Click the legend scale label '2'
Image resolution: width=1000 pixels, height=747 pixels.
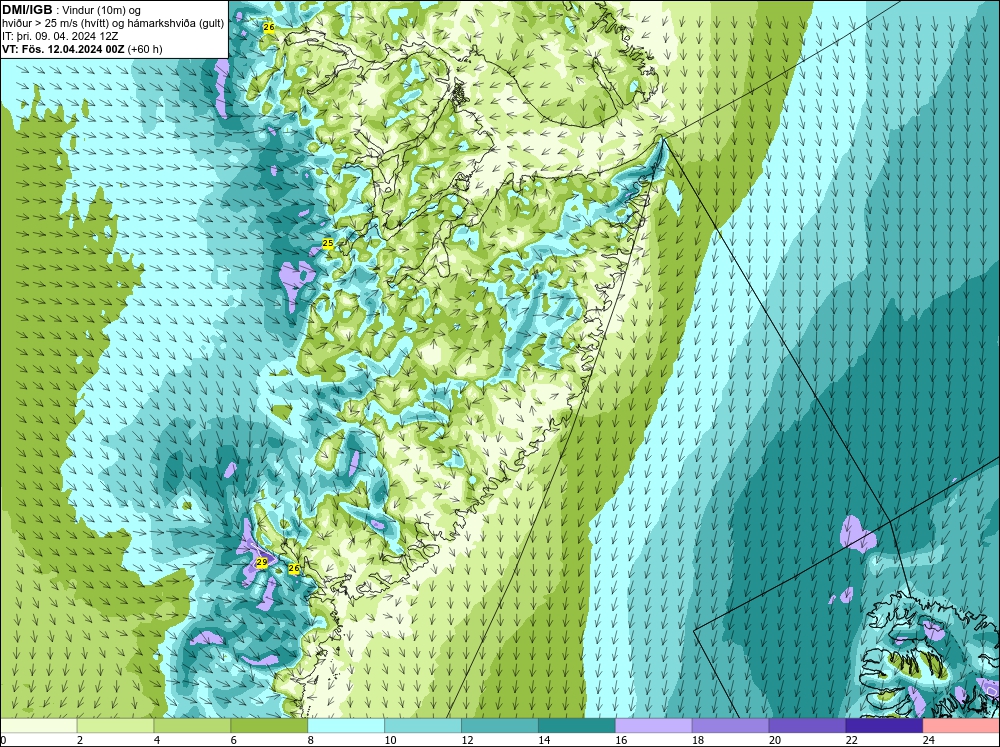(x=80, y=741)
